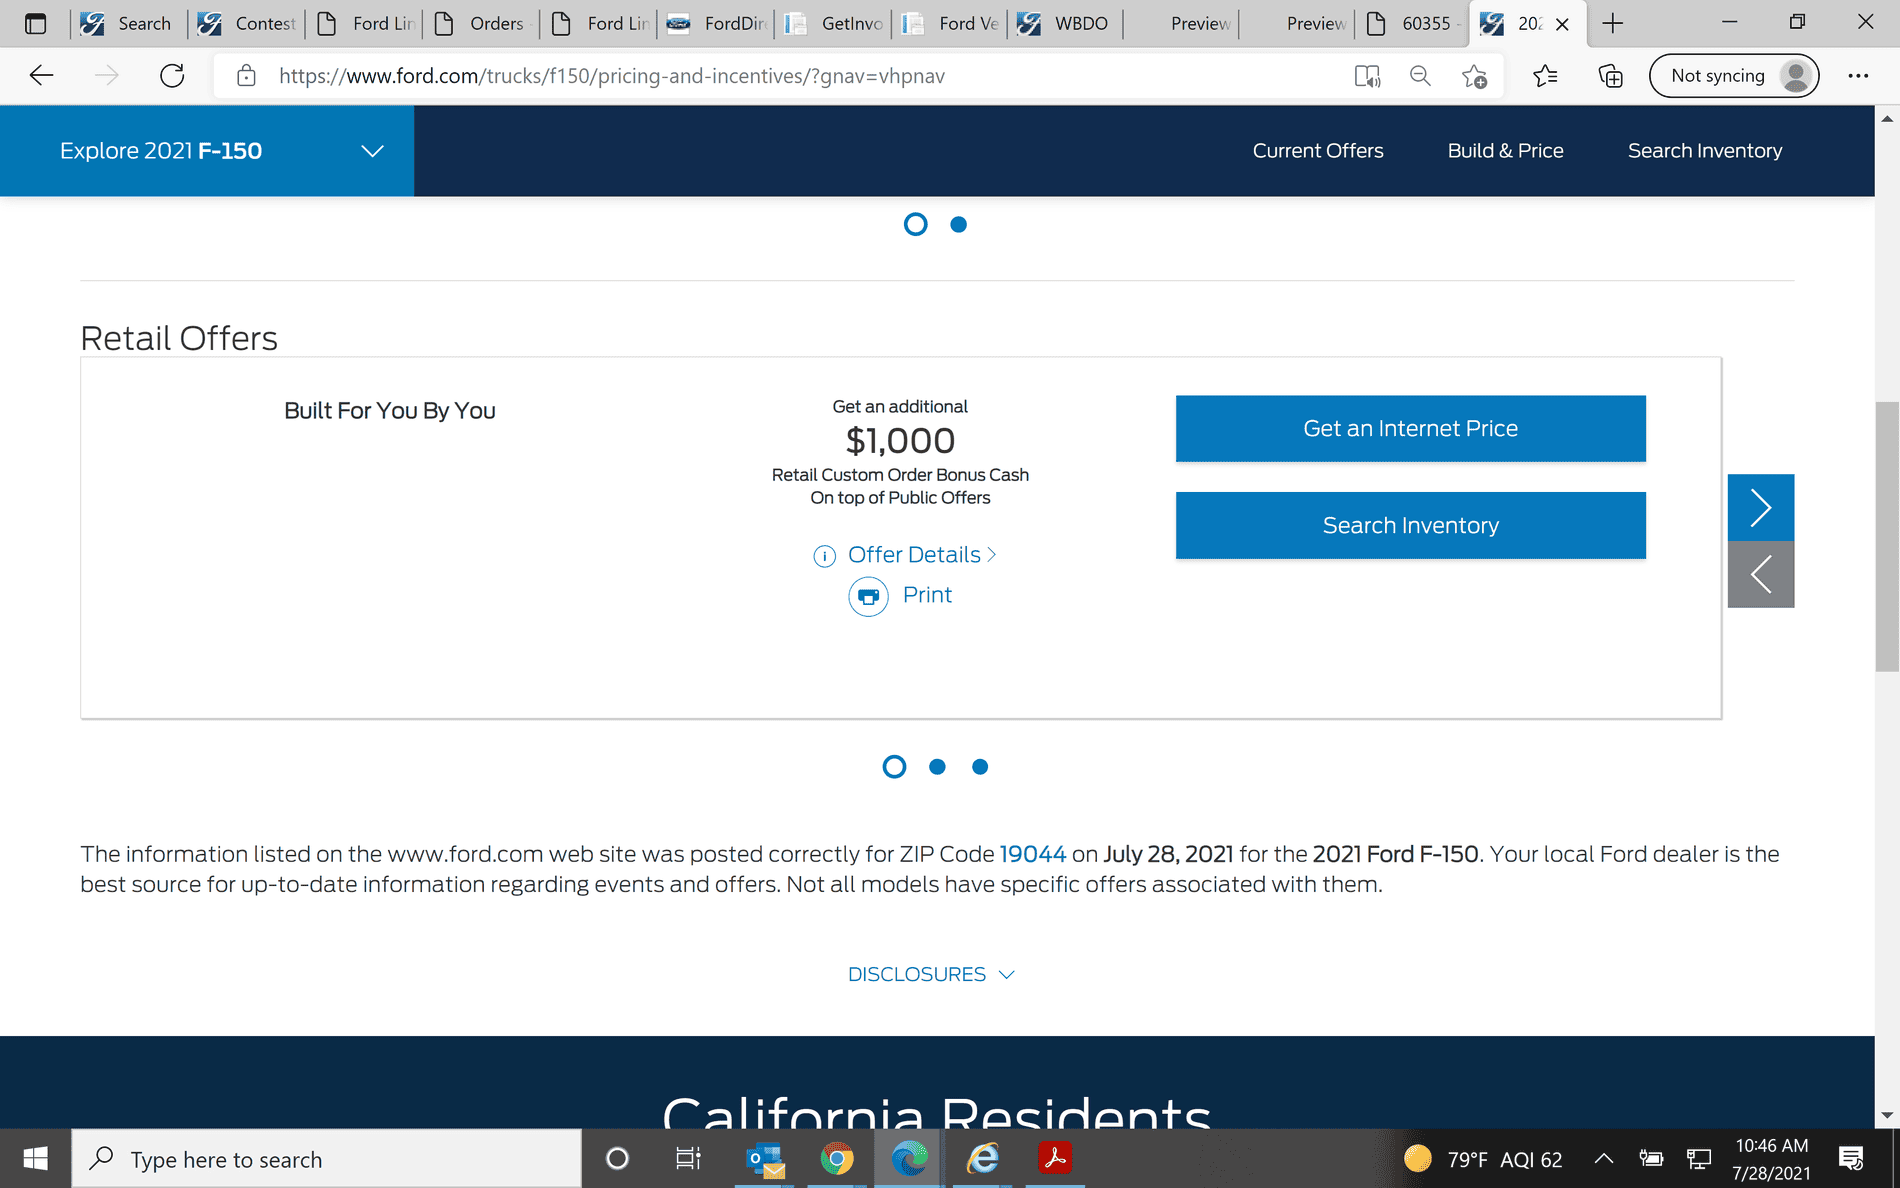
Task: Open the Not syncing profile button
Action: tap(1734, 76)
